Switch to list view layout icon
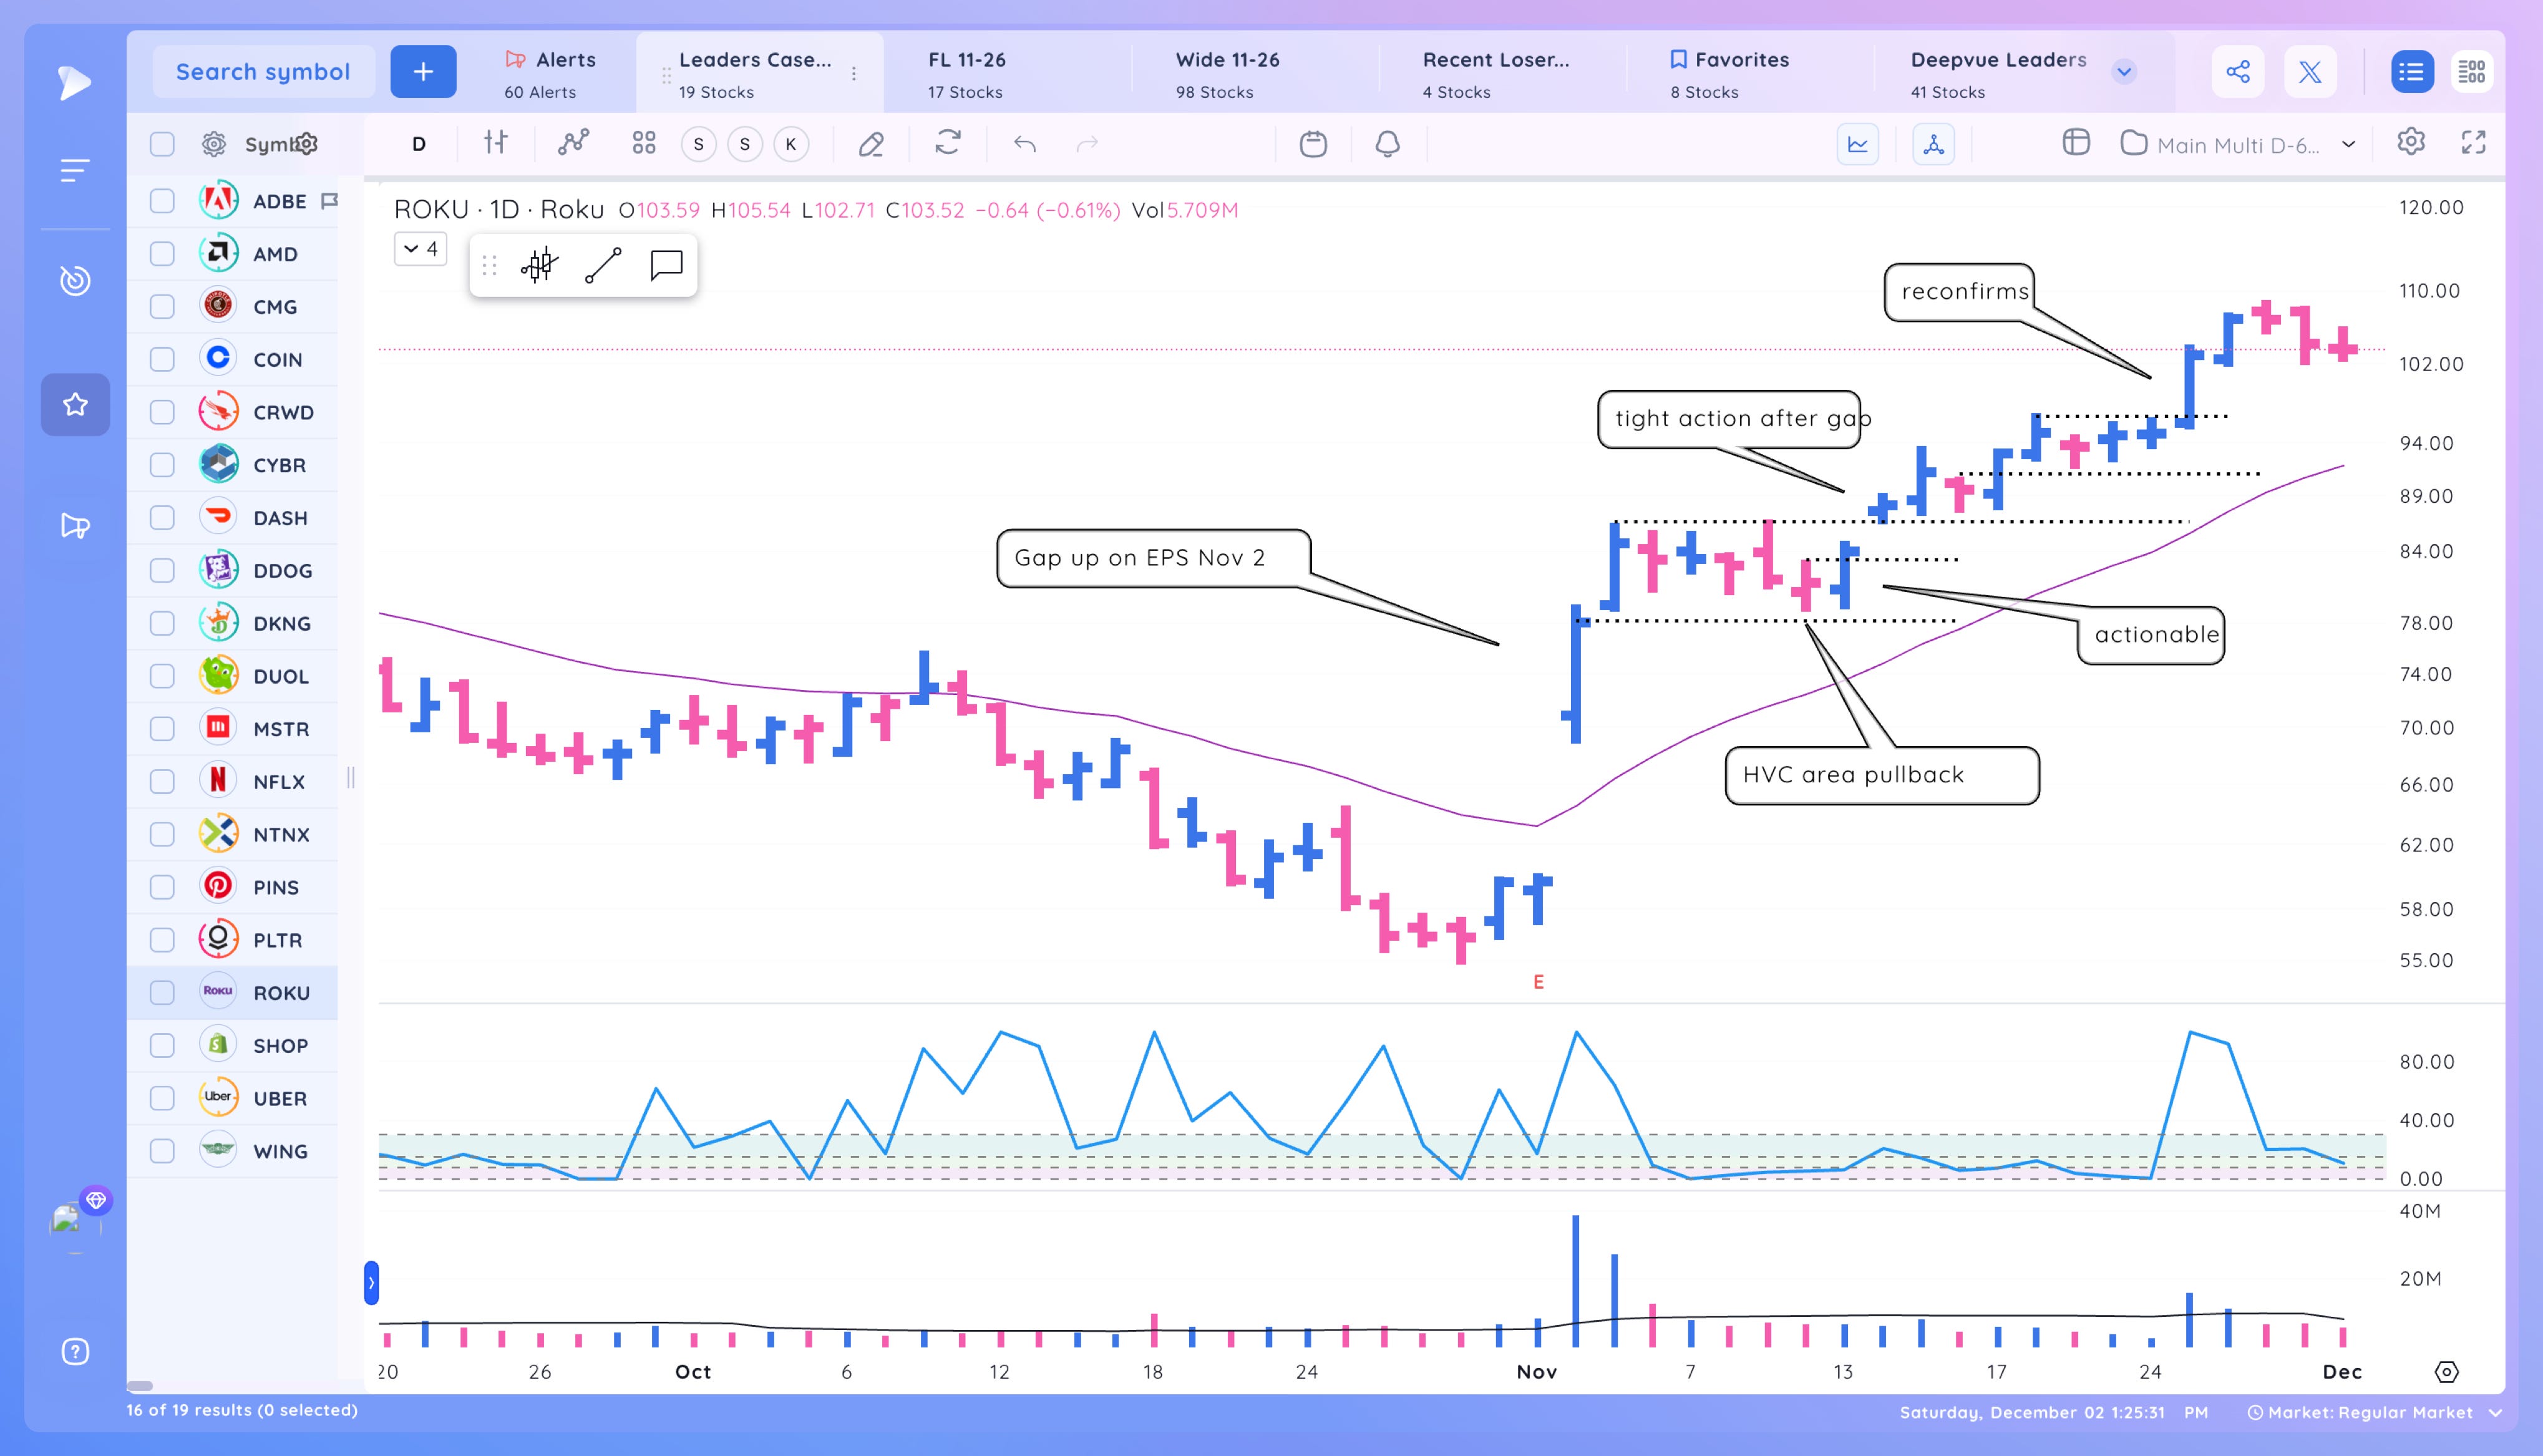This screenshot has height=1456, width=2543. 2412,72
